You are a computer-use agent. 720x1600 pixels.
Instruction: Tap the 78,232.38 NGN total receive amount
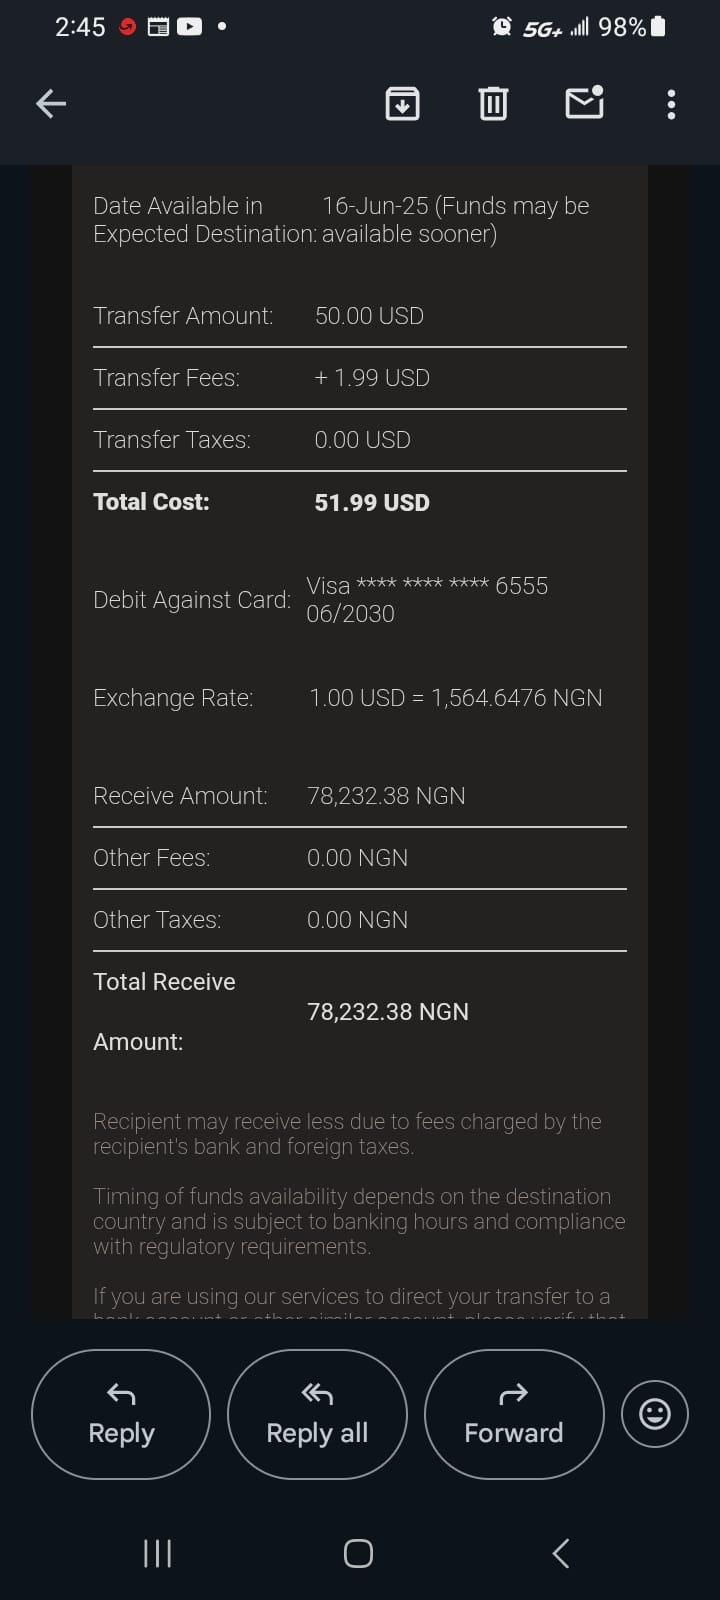click(x=388, y=1012)
